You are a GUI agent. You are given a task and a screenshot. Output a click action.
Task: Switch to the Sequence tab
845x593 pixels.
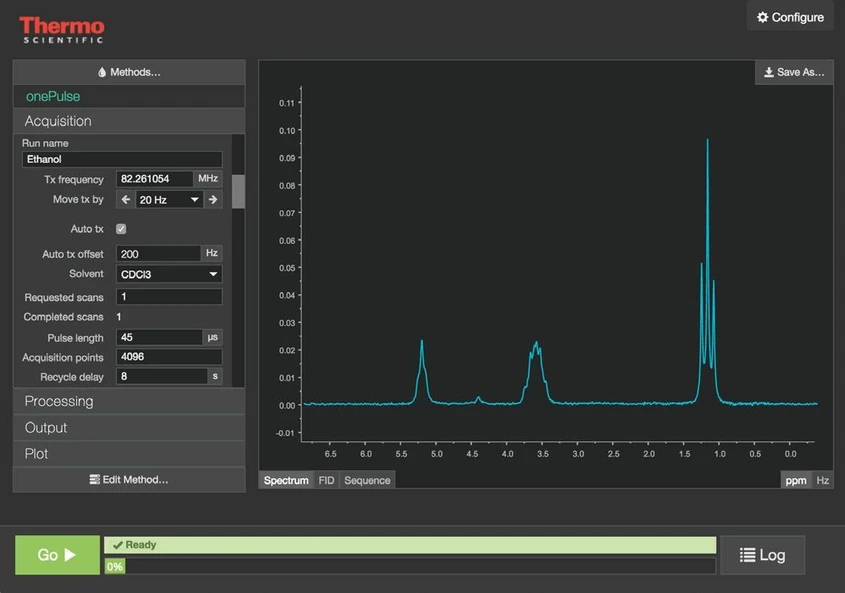[x=367, y=480]
